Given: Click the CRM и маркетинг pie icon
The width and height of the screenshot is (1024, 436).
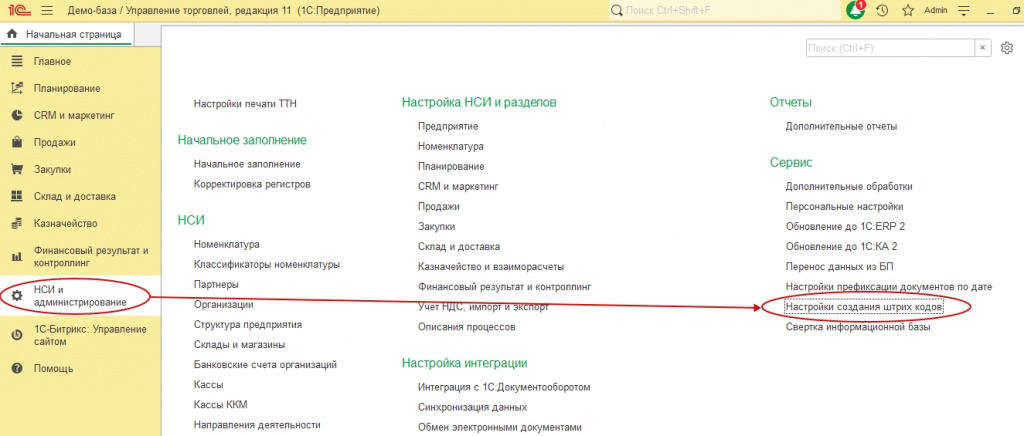Looking at the screenshot, I should tap(18, 116).
